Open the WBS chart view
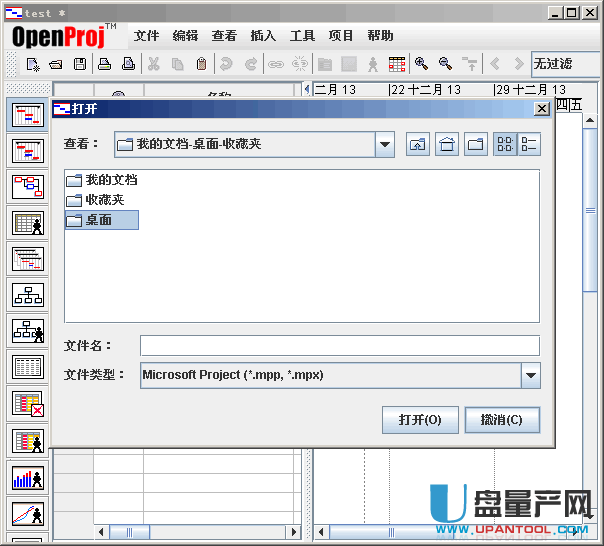 (27, 294)
